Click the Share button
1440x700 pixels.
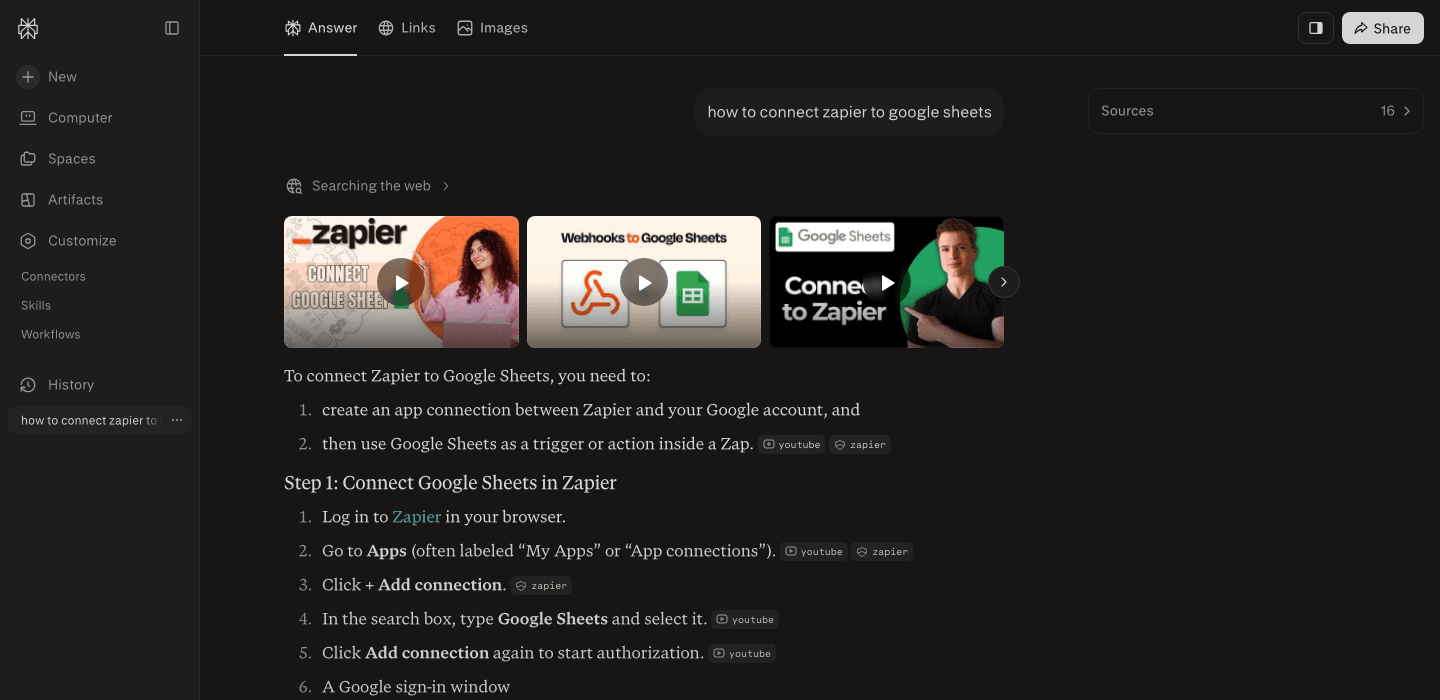point(1383,28)
